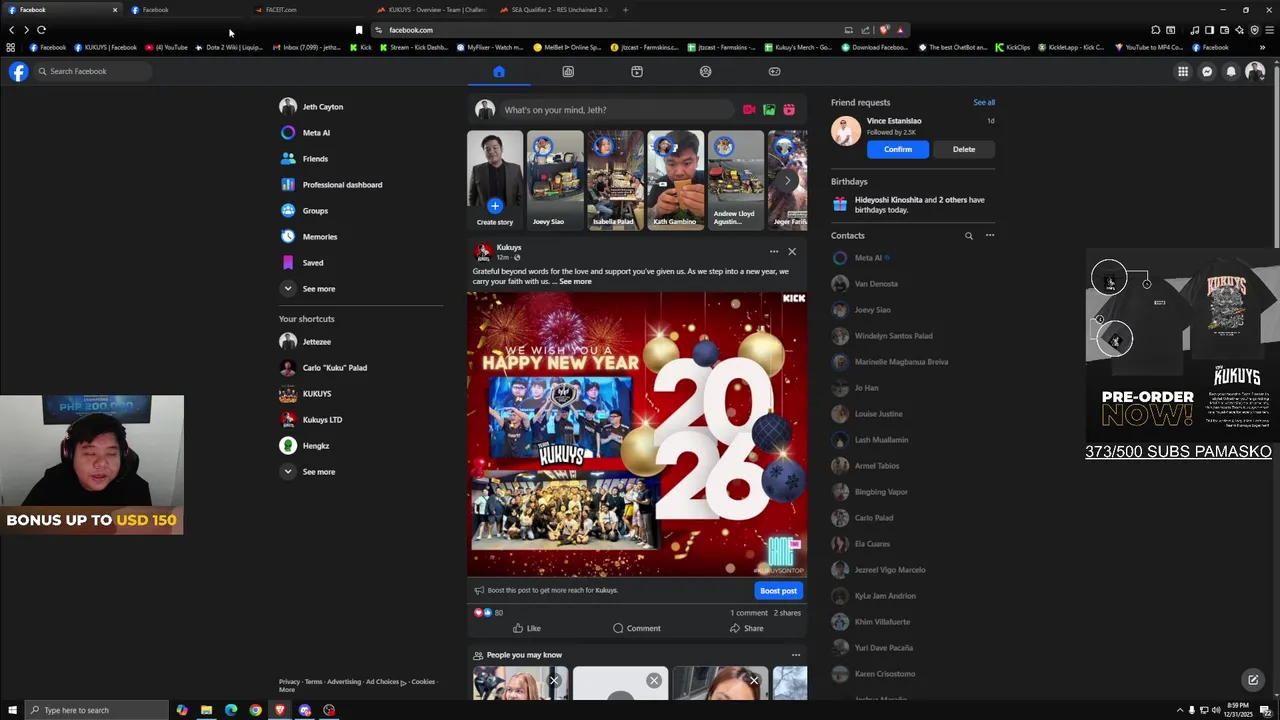
Task: Open Professional dashboard in sidebar
Action: point(360,185)
